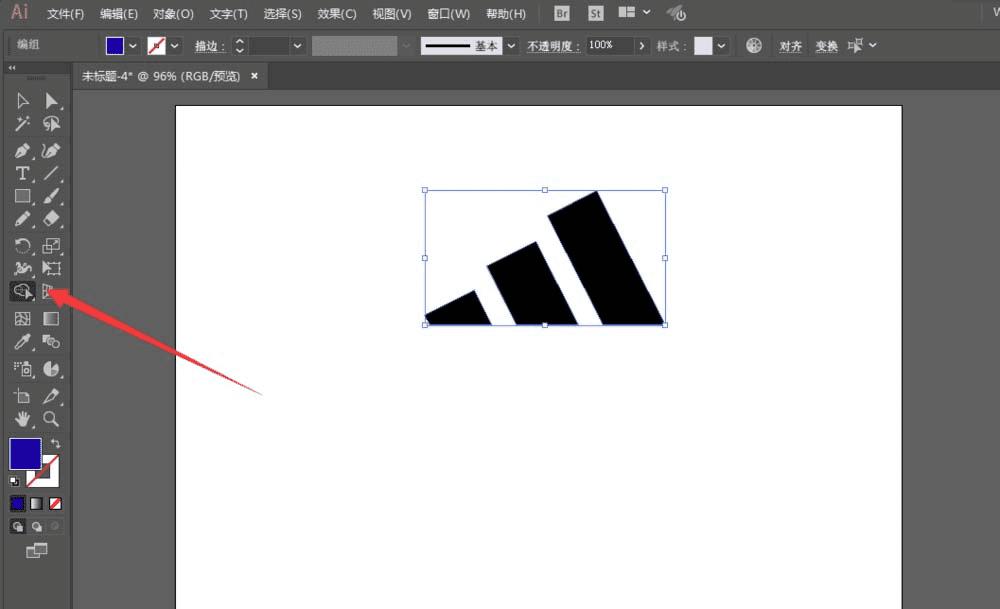
Task: Select the Shape Builder tool
Action: pyautogui.click(x=22, y=292)
